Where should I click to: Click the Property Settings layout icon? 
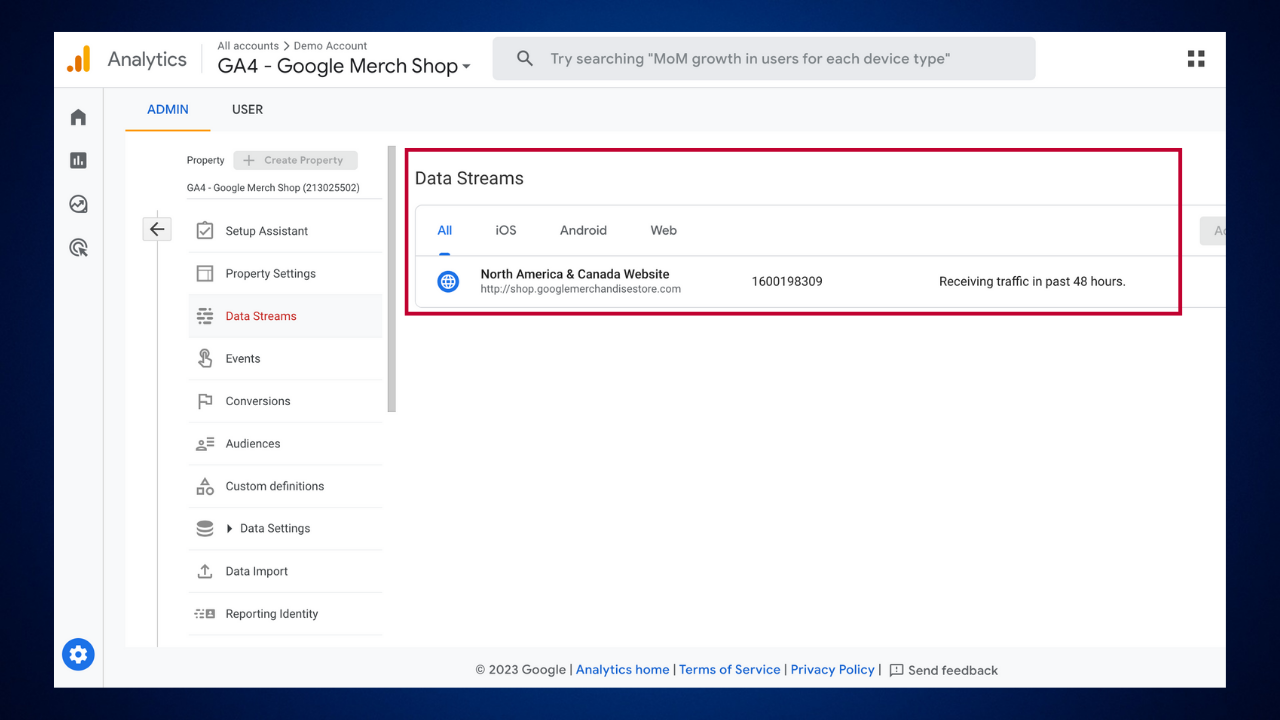point(205,273)
